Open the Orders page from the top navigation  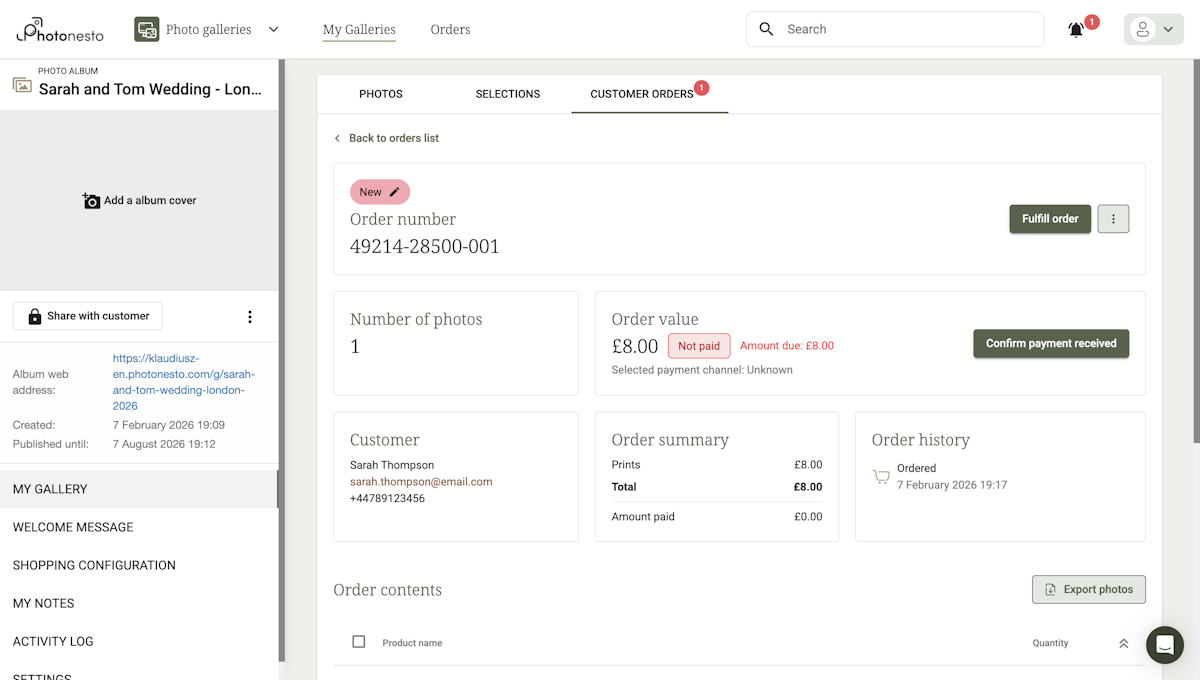[450, 29]
